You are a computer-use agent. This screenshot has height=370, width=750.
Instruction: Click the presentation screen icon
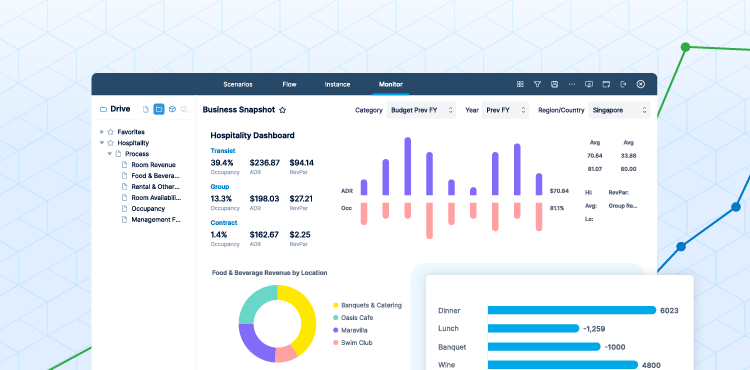[x=589, y=84]
